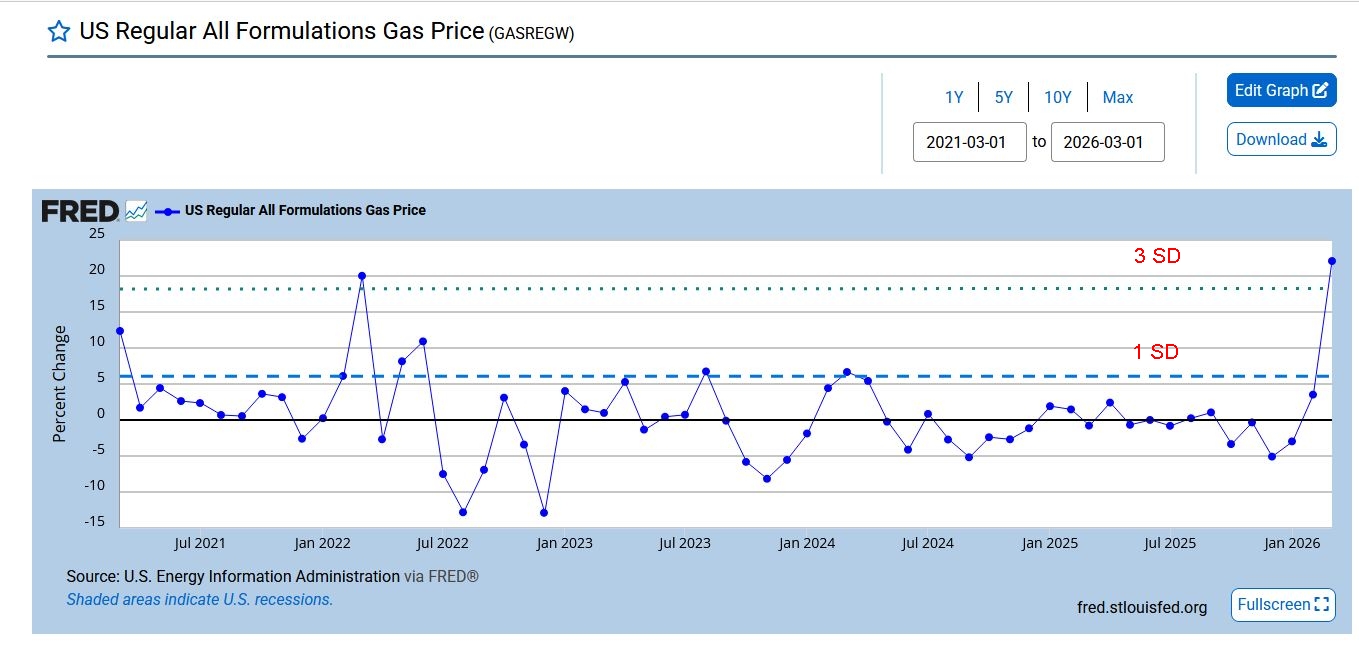Click the blue series legend marker
The height and width of the screenshot is (646, 1359).
pos(167,211)
